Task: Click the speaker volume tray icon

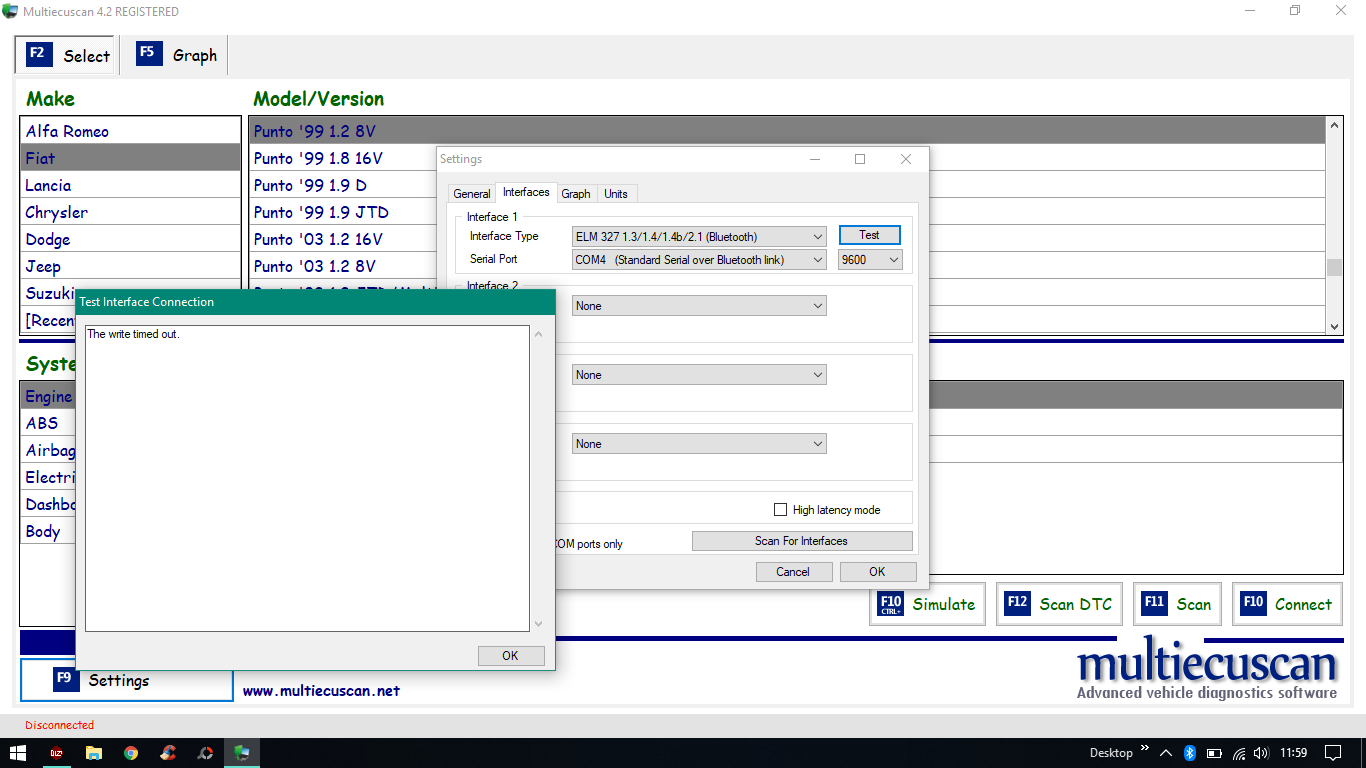Action: [1262, 753]
